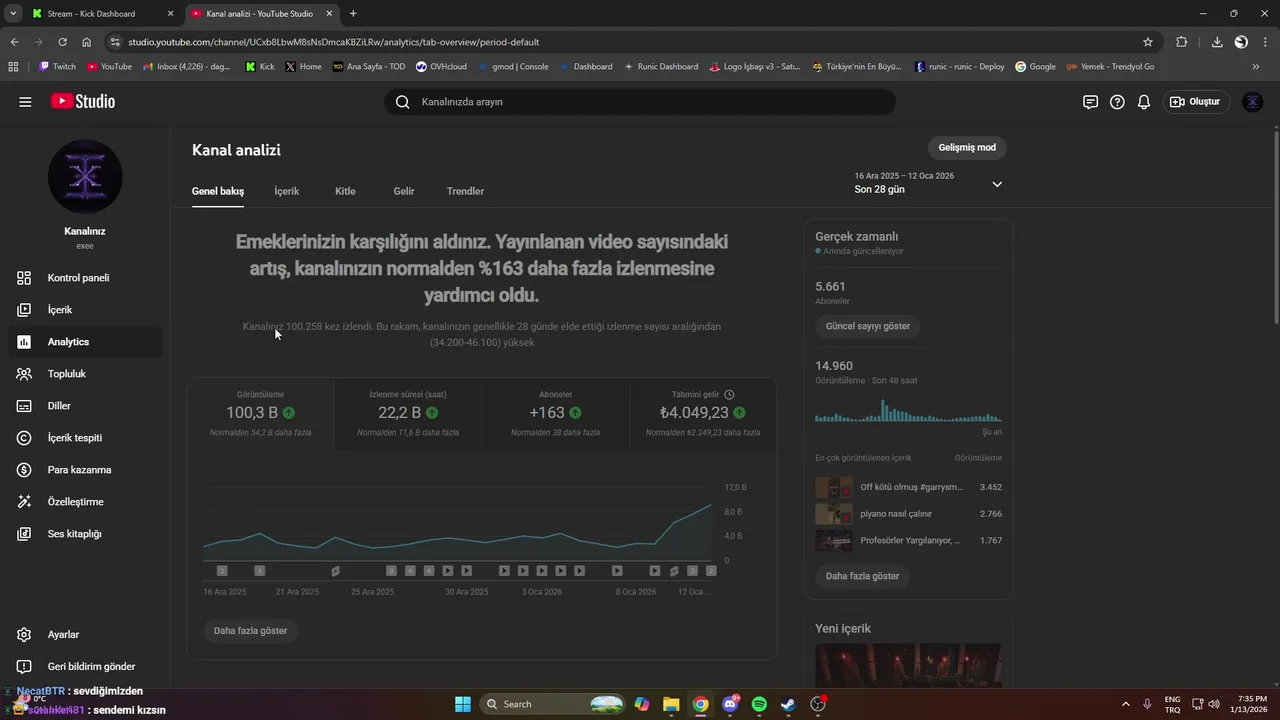Viewport: 1280px width, 720px height.
Task: Open the Windows Start menu
Action: [463, 704]
